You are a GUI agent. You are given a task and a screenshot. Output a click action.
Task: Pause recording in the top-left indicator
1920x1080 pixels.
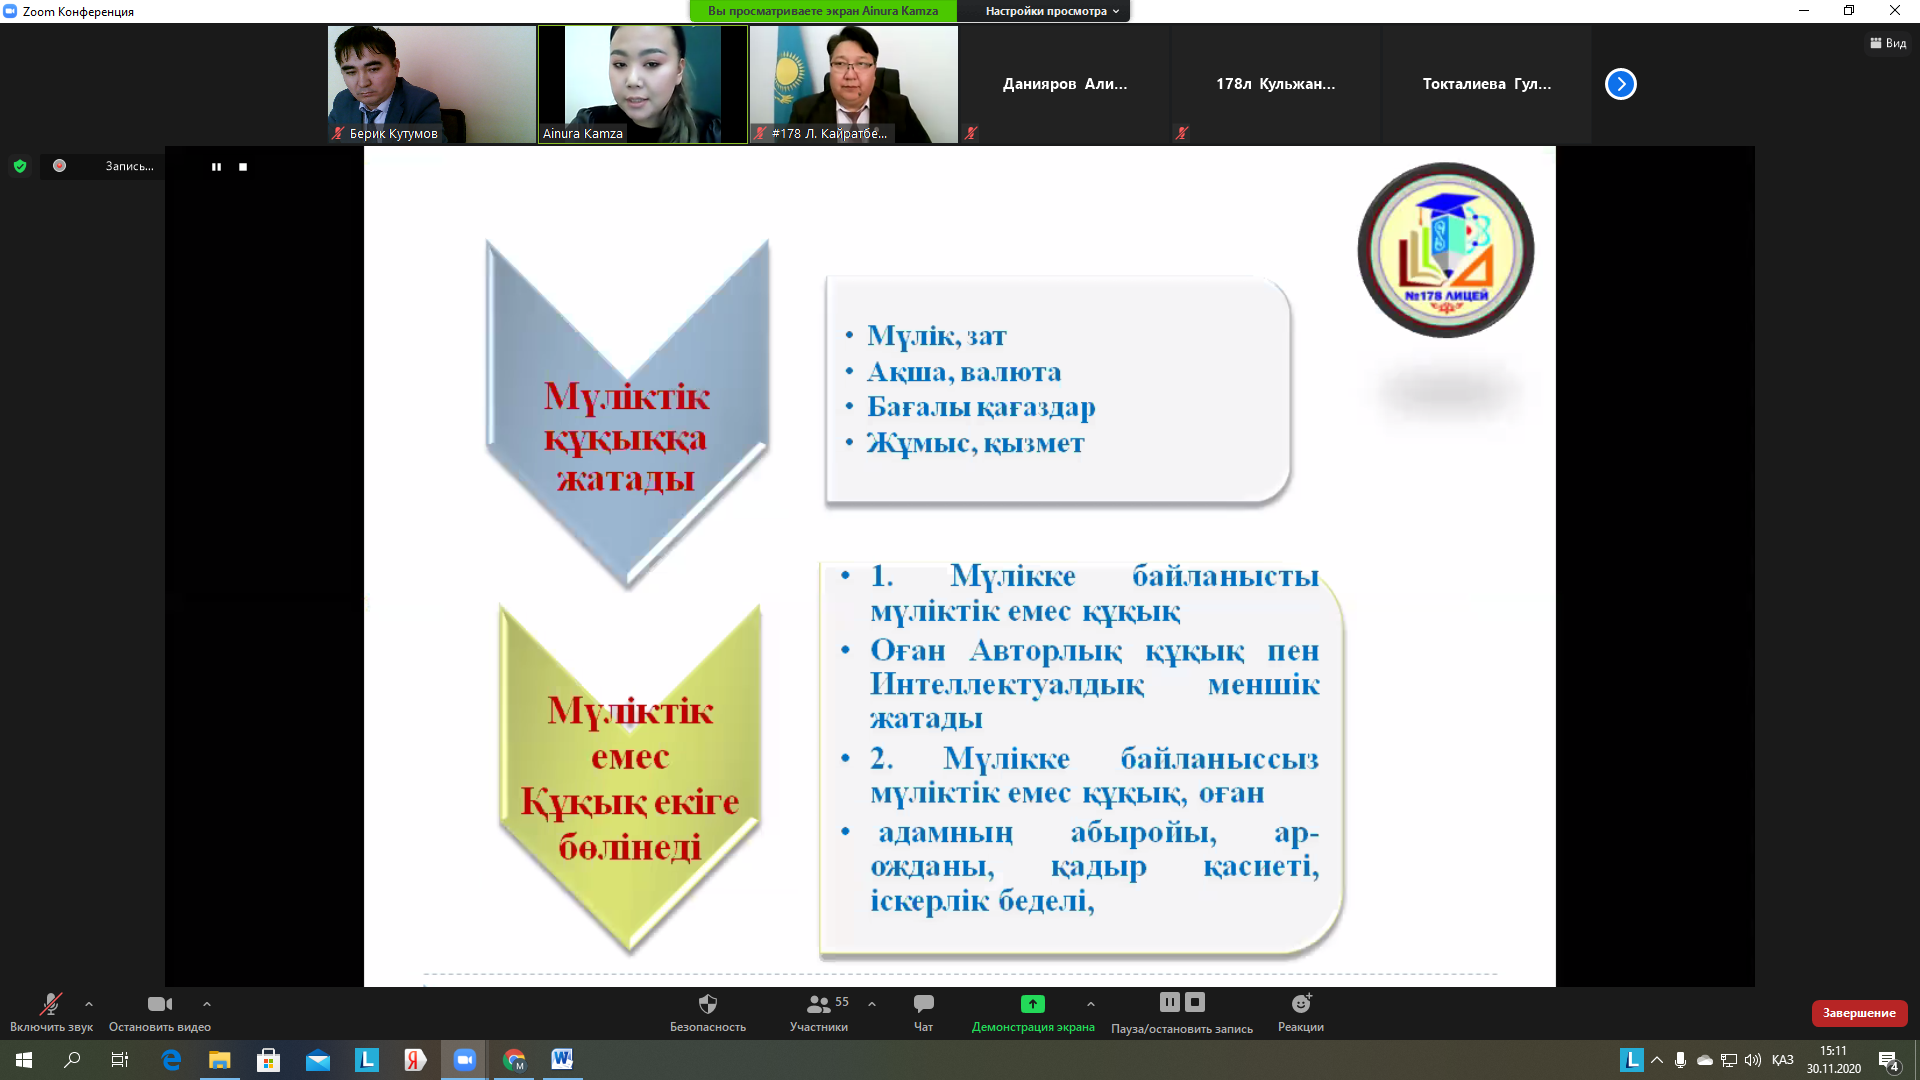pyautogui.click(x=216, y=167)
